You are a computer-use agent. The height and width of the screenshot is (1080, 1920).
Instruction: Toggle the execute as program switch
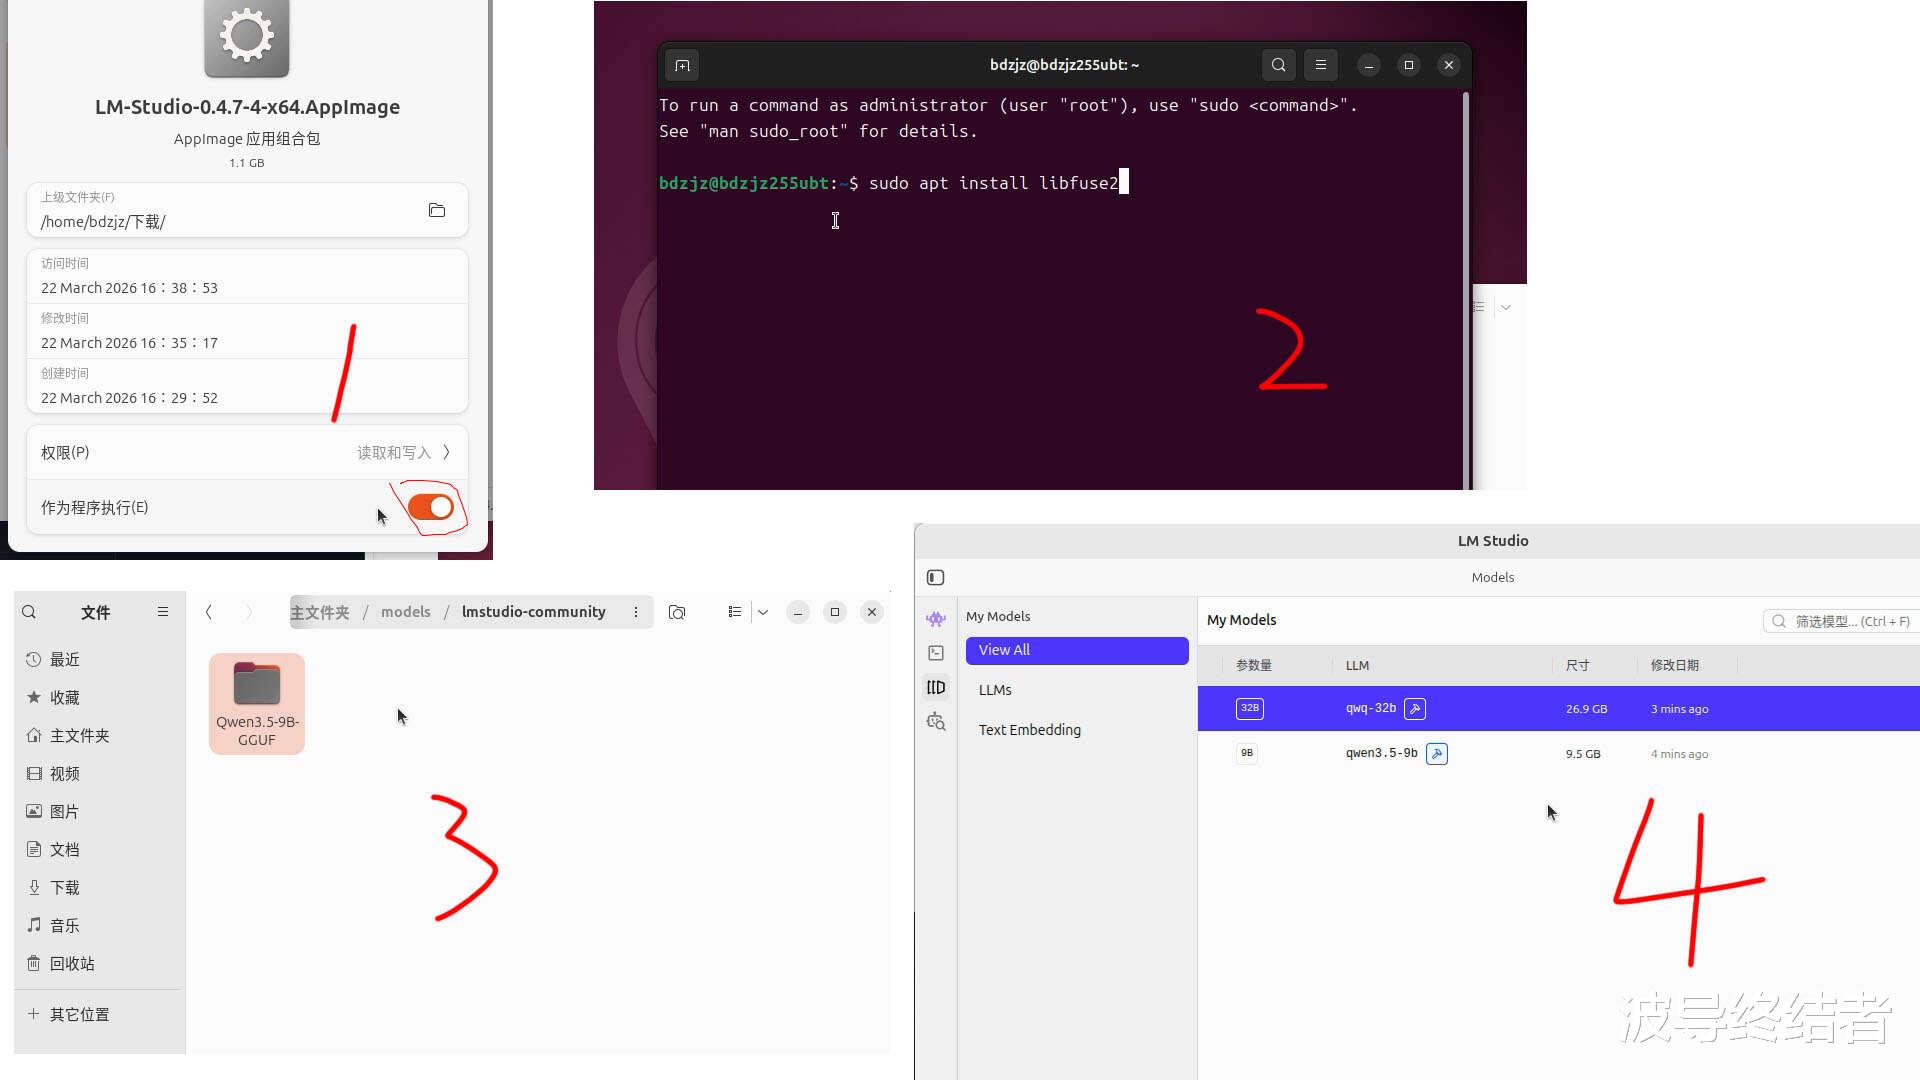coord(431,507)
